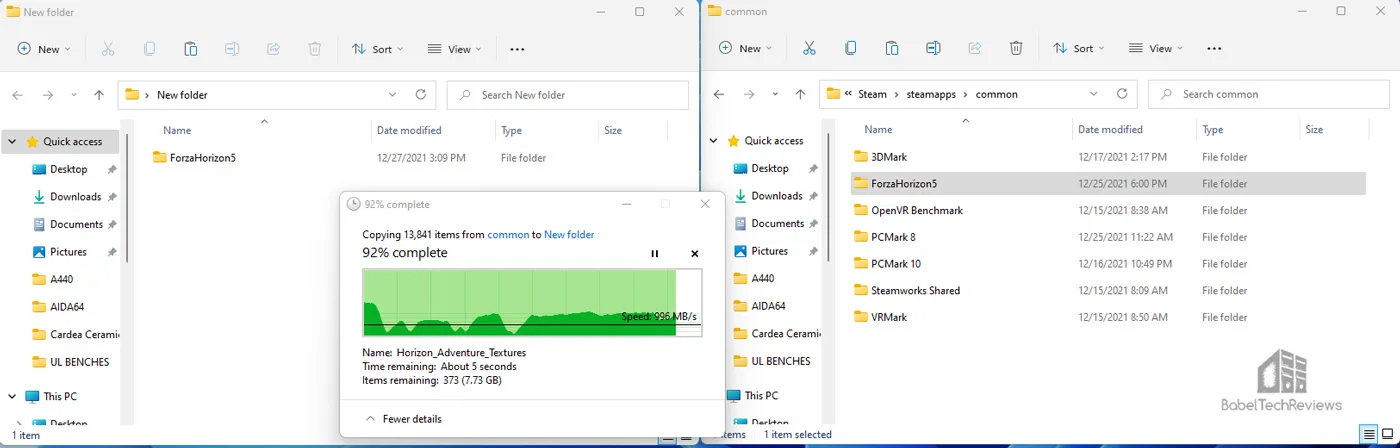This screenshot has width=1400, height=448.
Task: Collapse Quick access in New folder window
Action: tap(12, 142)
